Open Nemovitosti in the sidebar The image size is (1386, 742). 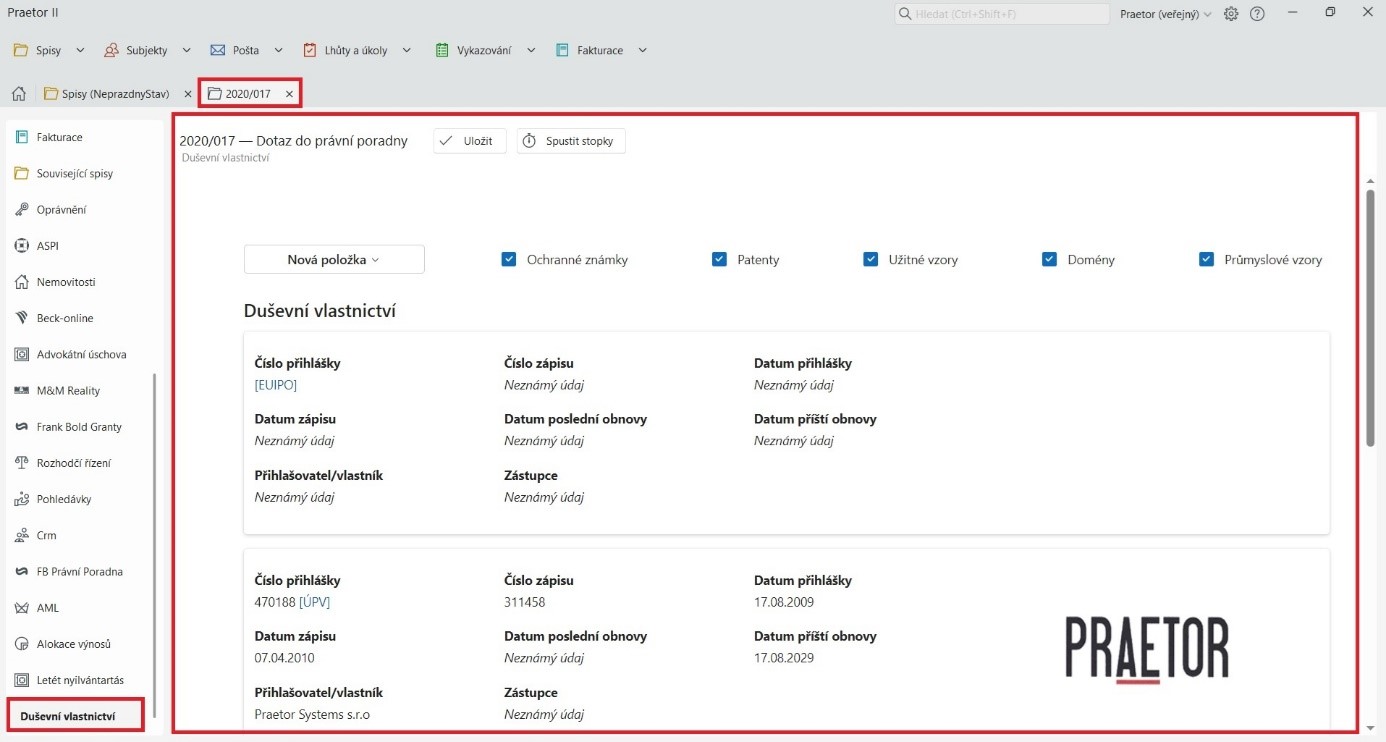65,282
